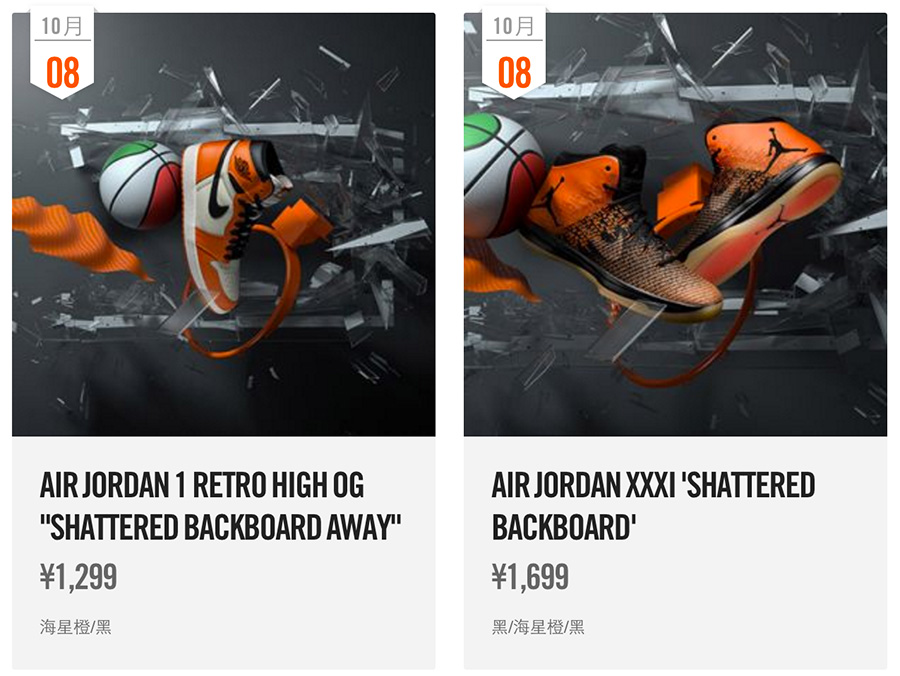Click the ¥1,699 price
The height and width of the screenshot is (676, 900).
[530, 577]
